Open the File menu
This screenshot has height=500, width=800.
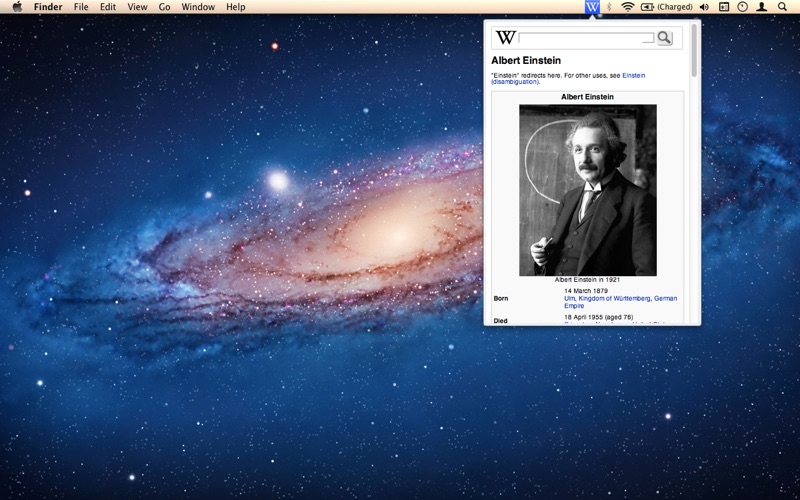[x=81, y=7]
